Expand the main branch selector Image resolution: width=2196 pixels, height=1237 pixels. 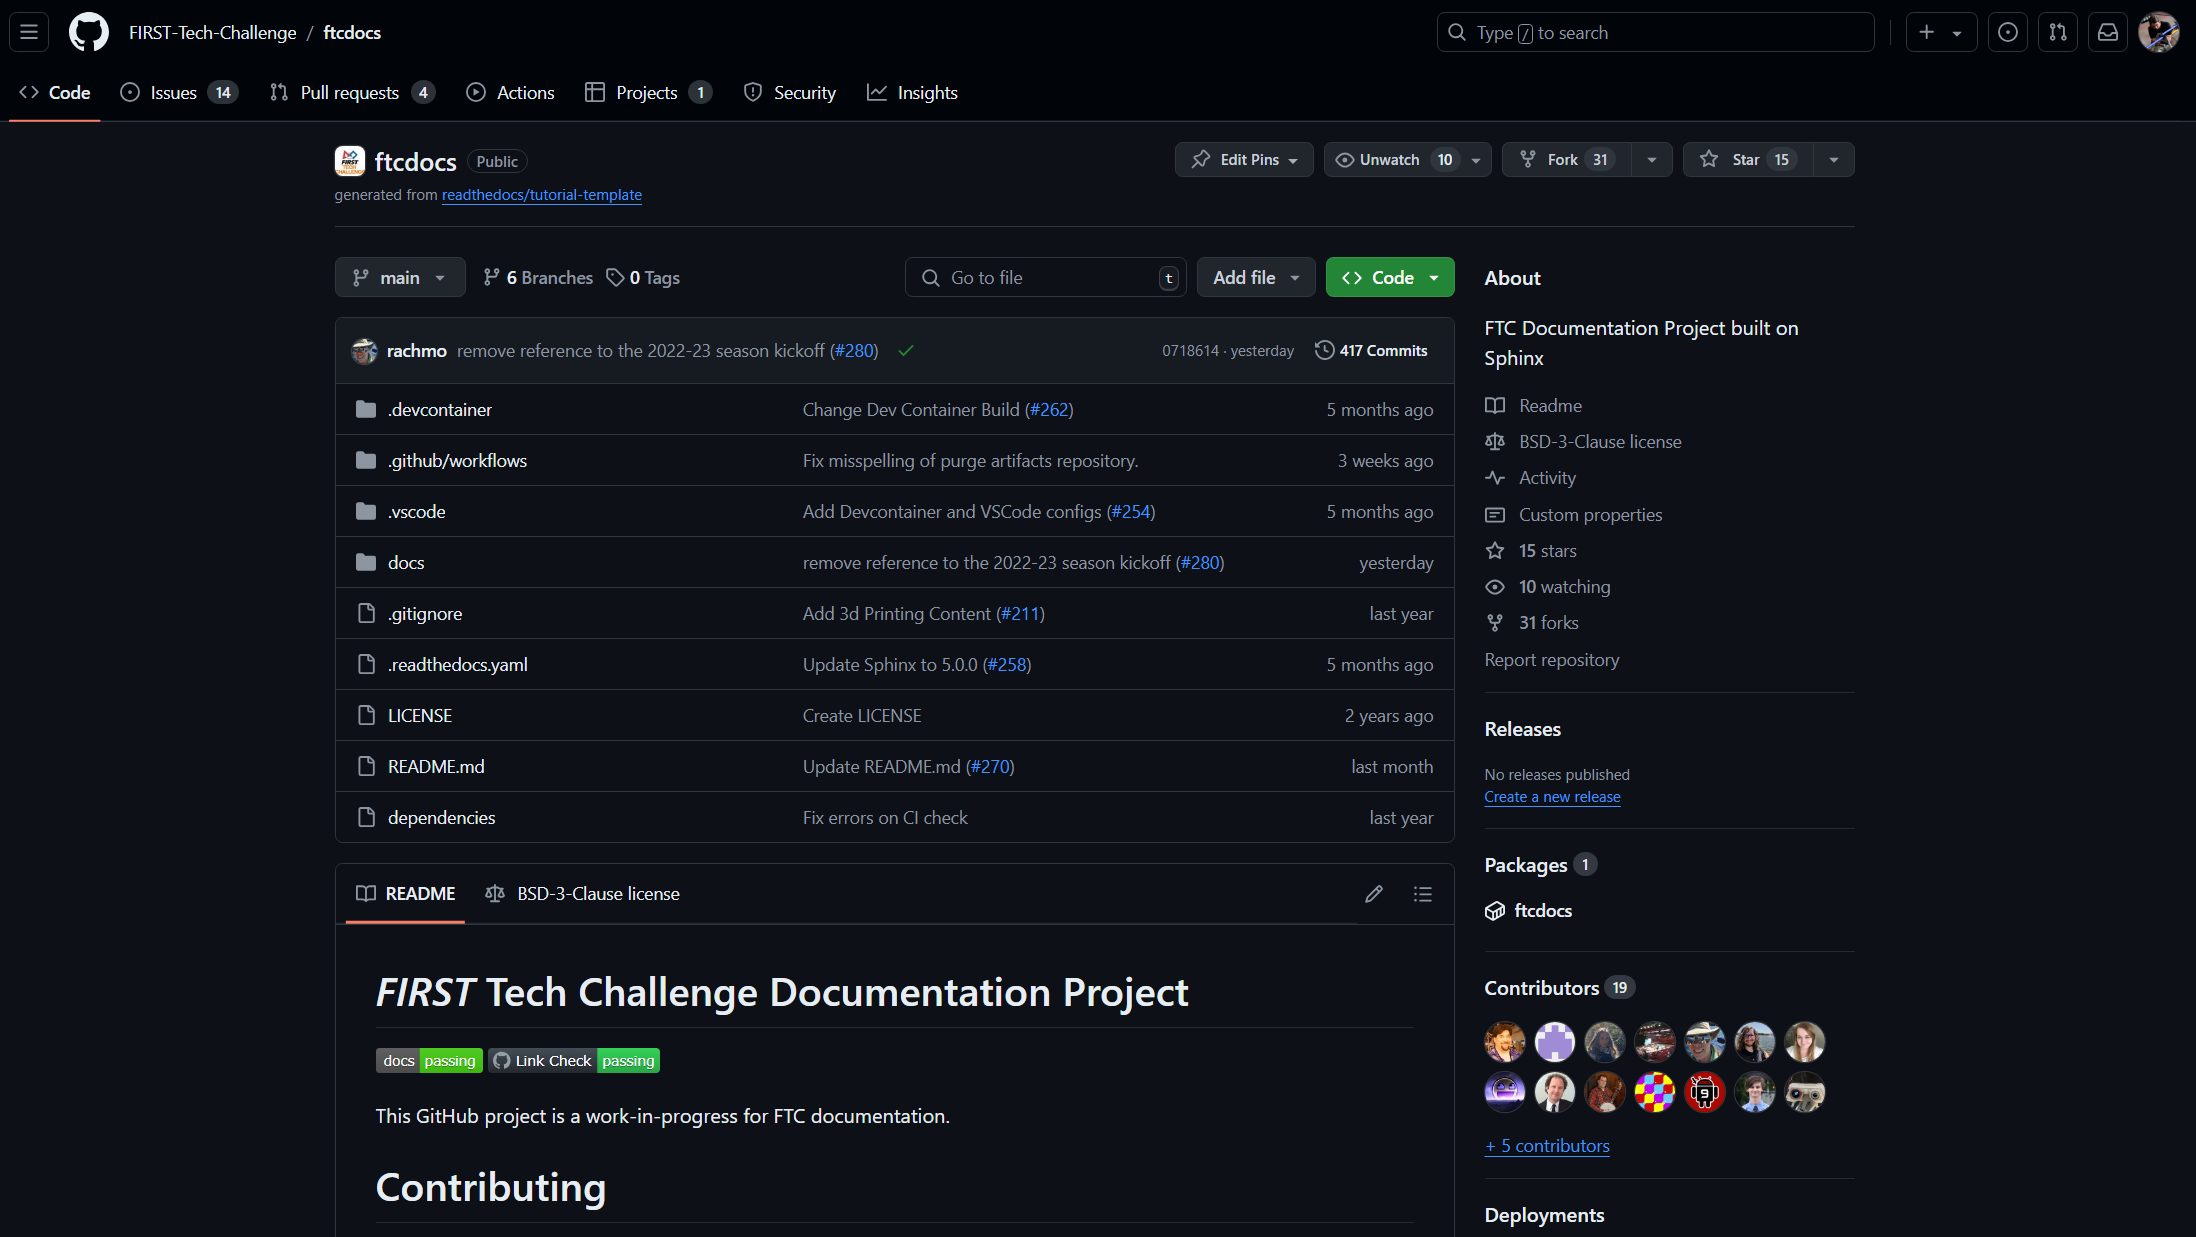pyautogui.click(x=399, y=278)
